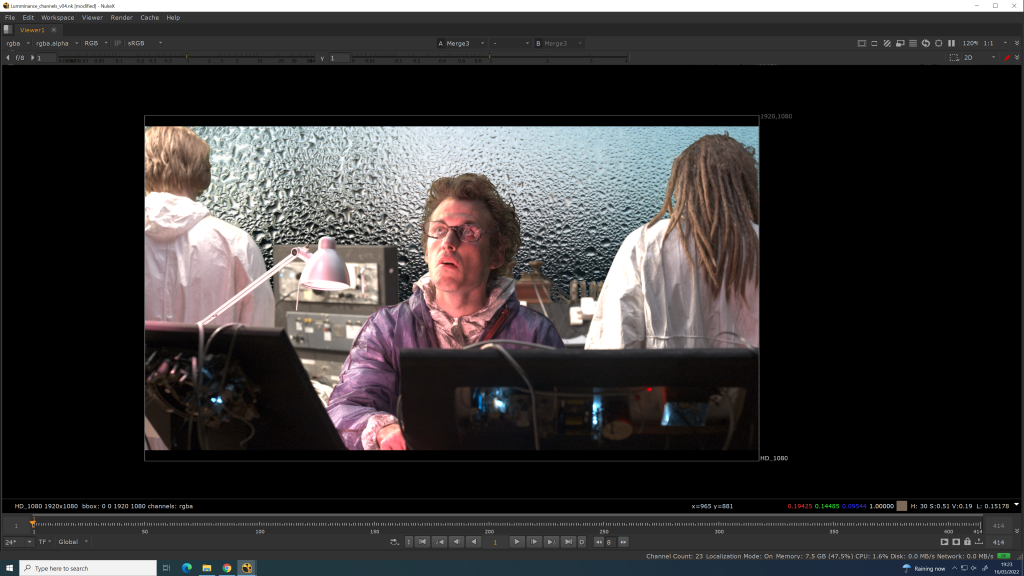Open the rgba.alpha channel dropdown
The image size is (1024, 576).
(57, 43)
